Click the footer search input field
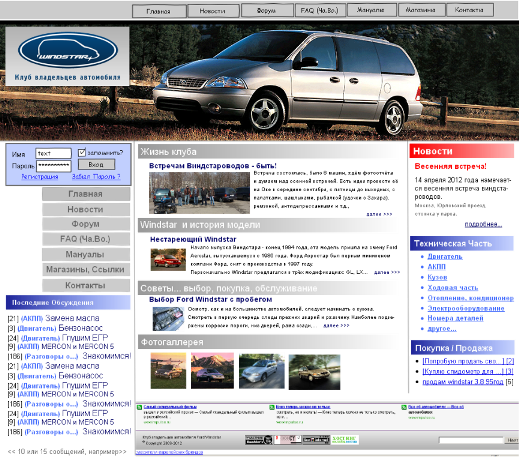The image size is (519, 461). coord(471,440)
